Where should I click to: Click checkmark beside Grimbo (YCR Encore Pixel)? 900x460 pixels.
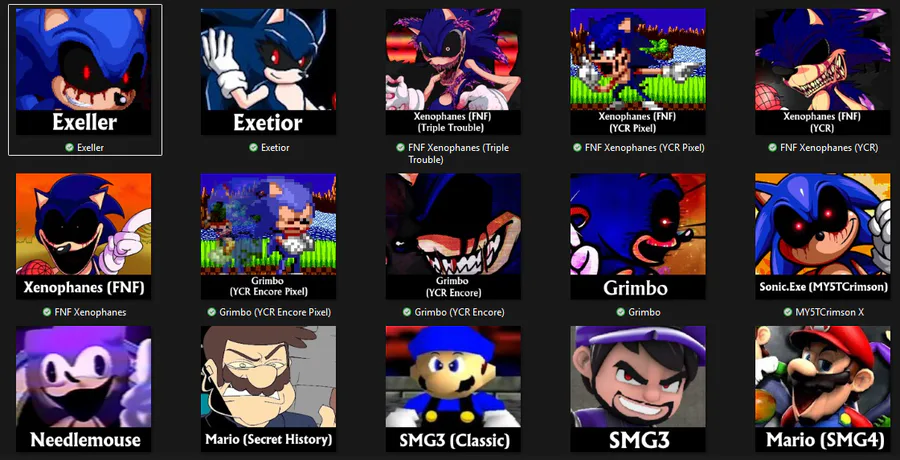(x=212, y=312)
